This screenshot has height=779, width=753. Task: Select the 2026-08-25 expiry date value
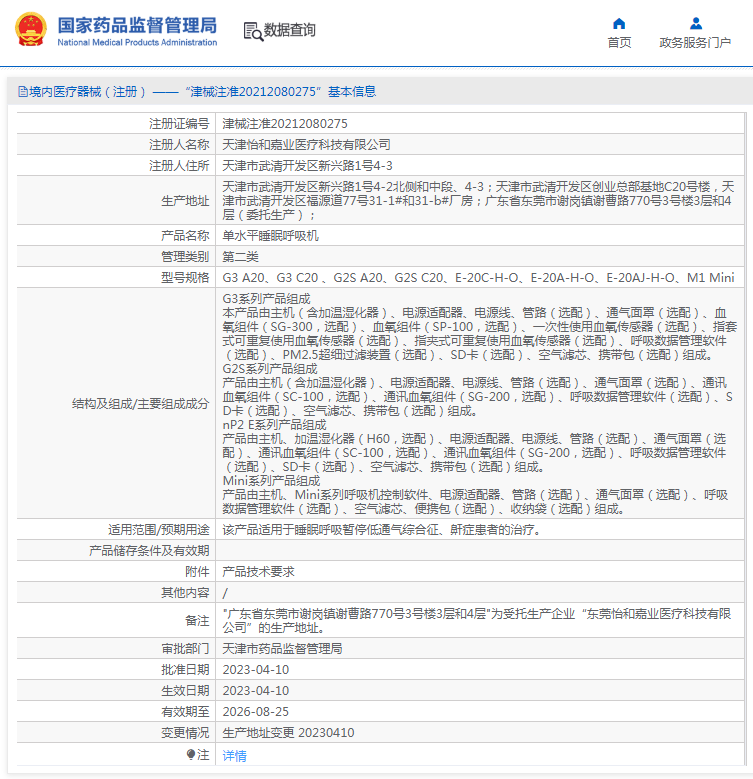pyautogui.click(x=255, y=712)
